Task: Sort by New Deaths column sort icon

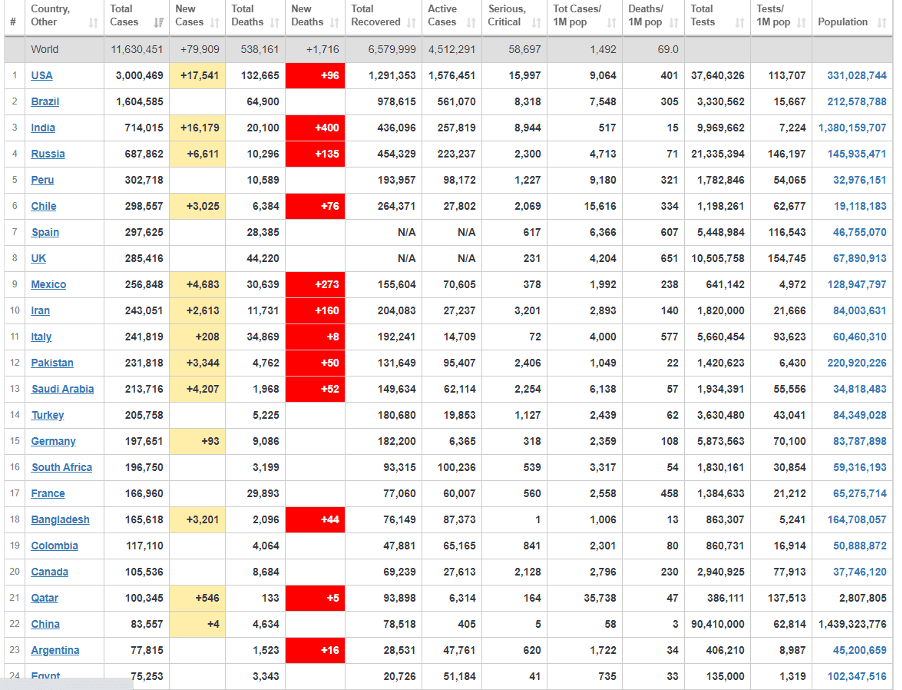Action: click(335, 23)
